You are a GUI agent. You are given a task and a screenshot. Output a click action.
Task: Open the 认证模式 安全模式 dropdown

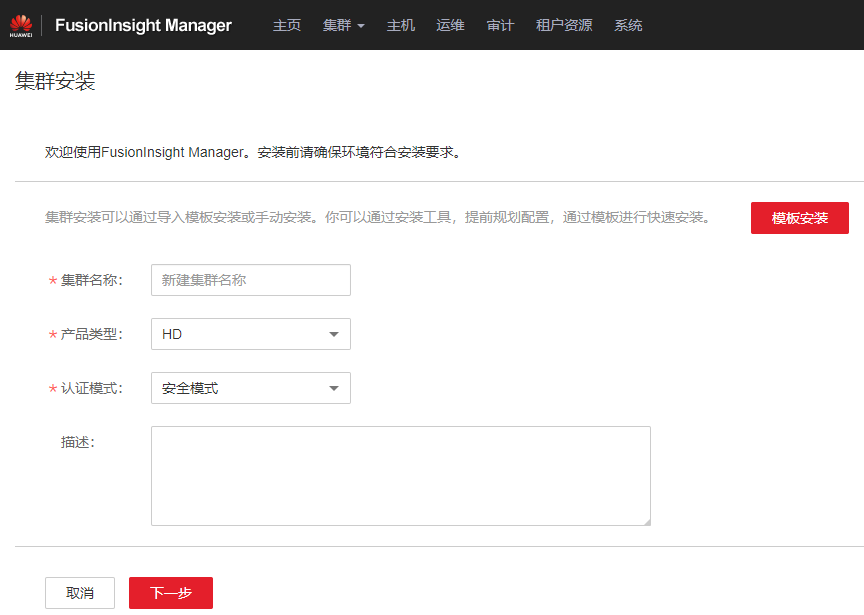tap(251, 388)
